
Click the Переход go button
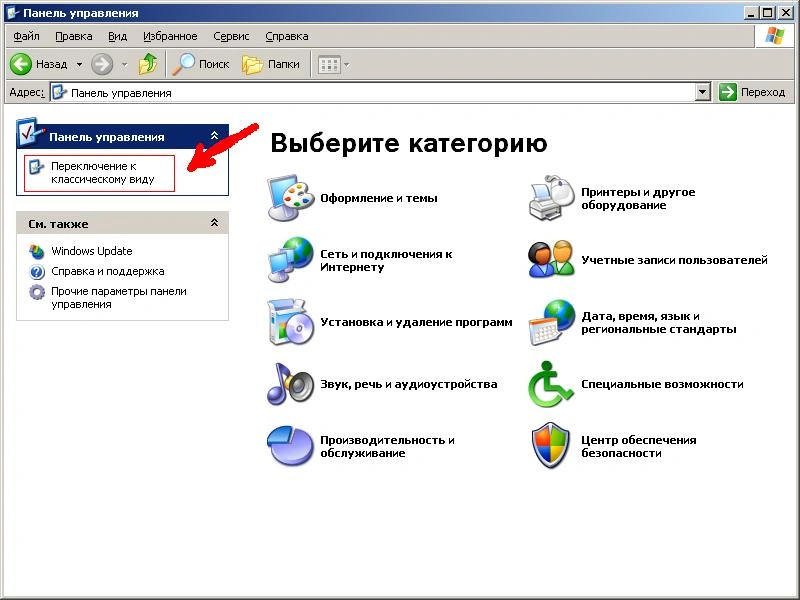(x=754, y=92)
